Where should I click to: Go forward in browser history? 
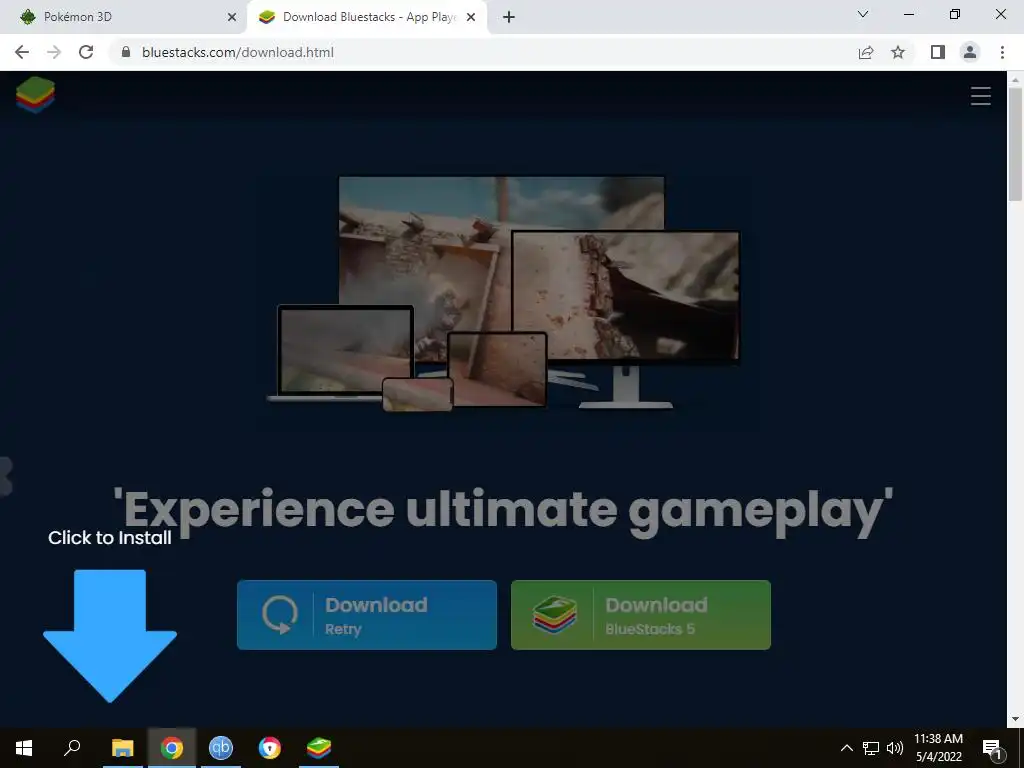coord(54,52)
